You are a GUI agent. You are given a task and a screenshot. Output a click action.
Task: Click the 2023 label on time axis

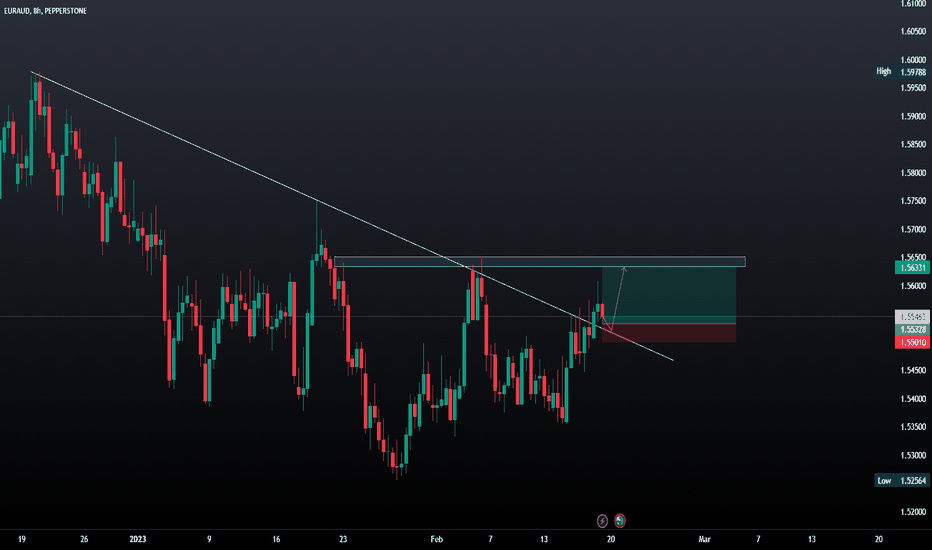[x=137, y=539]
